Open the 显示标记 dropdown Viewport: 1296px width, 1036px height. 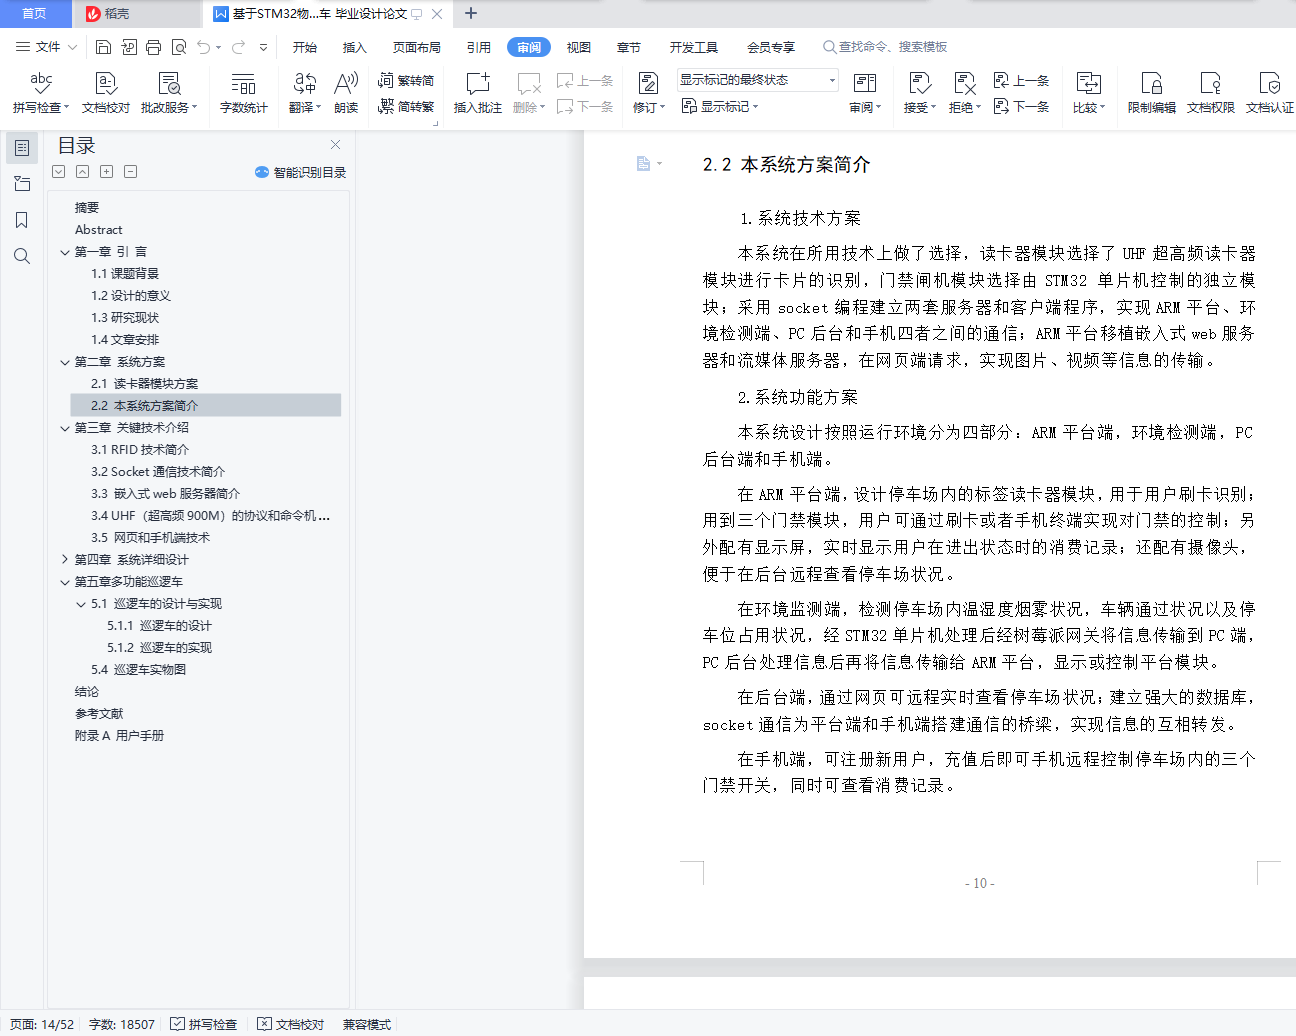click(x=720, y=106)
